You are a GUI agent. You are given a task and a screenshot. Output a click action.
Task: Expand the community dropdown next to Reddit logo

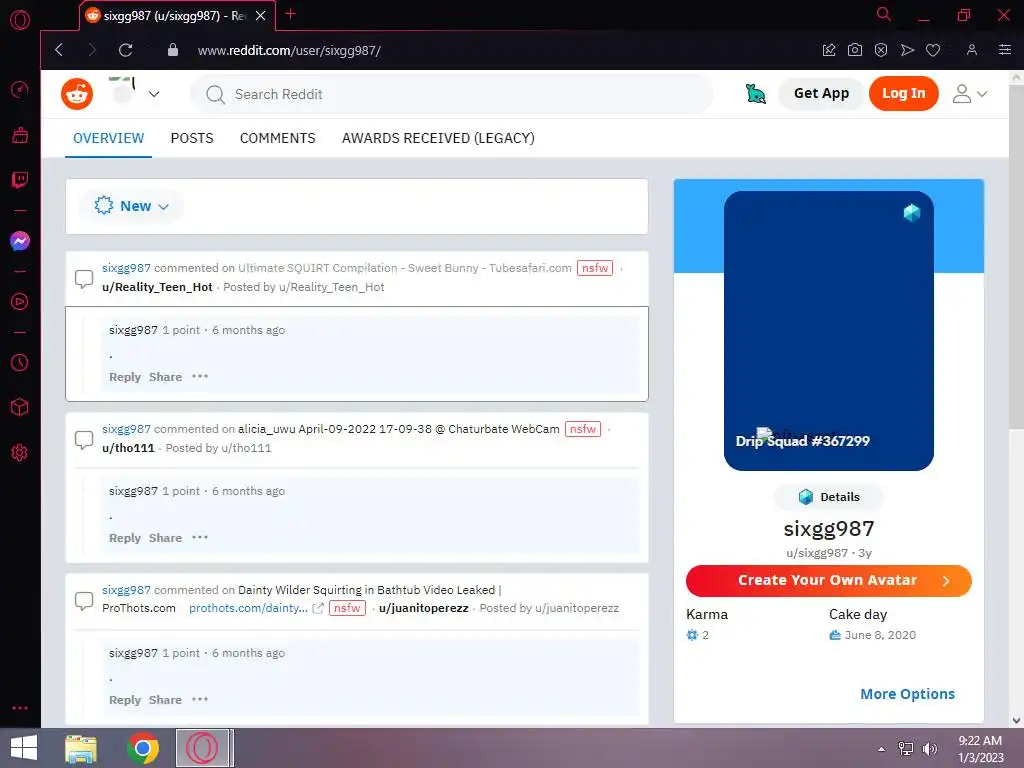pyautogui.click(x=154, y=94)
